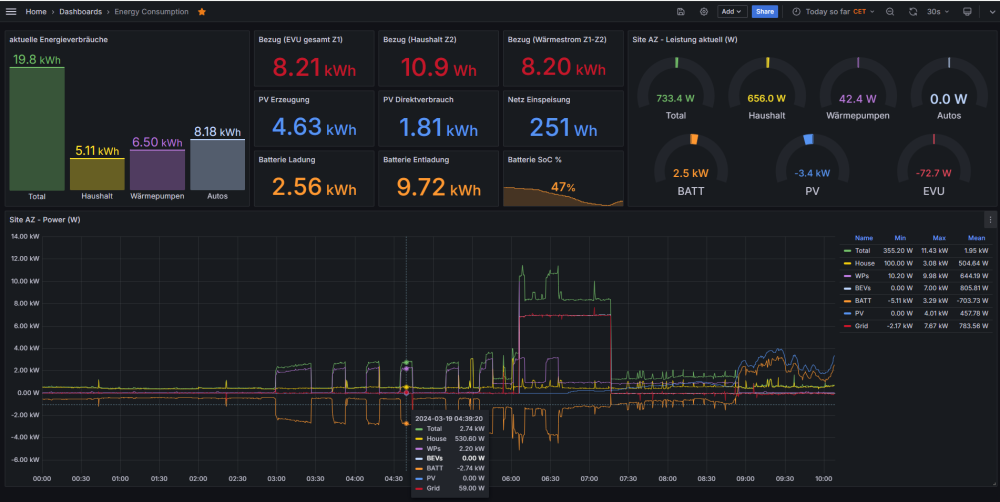Sort the legend by the Name column
This screenshot has height=502, width=1000.
click(x=864, y=238)
